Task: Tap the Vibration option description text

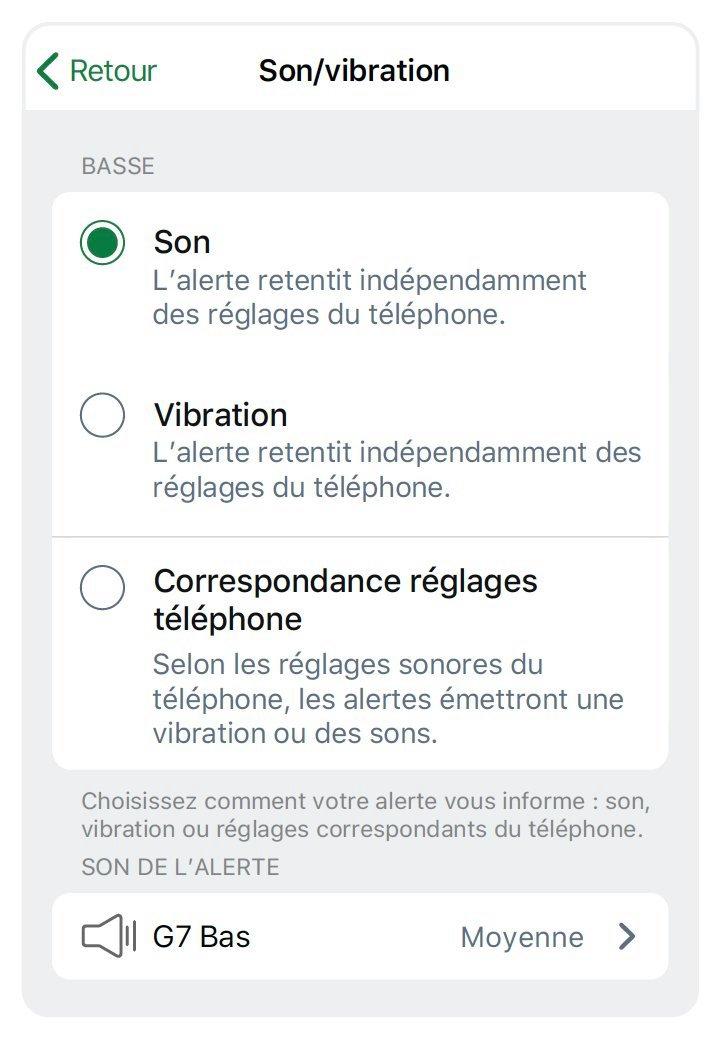Action: click(396, 470)
